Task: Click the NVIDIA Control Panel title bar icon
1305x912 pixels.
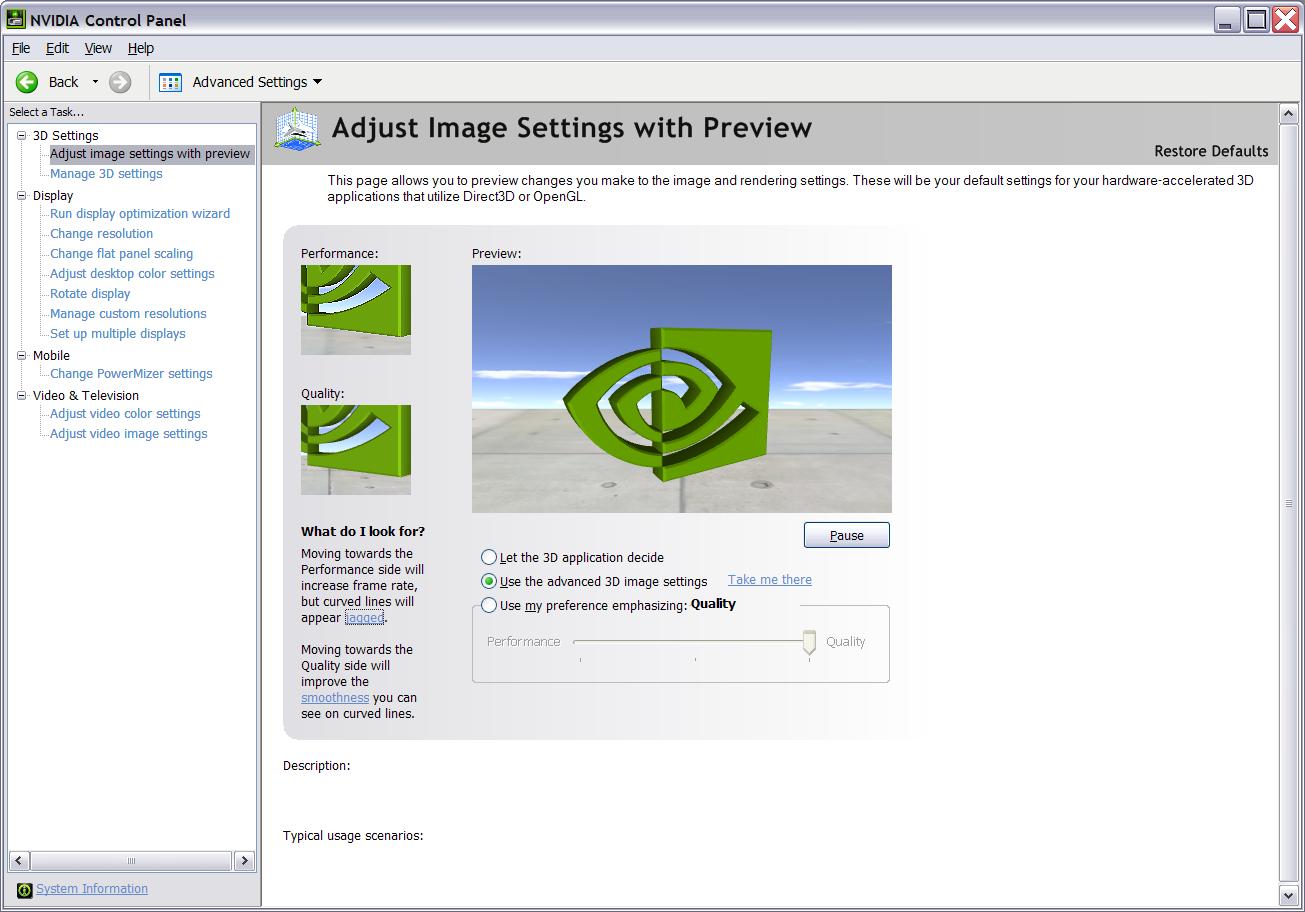Action: pos(17,19)
